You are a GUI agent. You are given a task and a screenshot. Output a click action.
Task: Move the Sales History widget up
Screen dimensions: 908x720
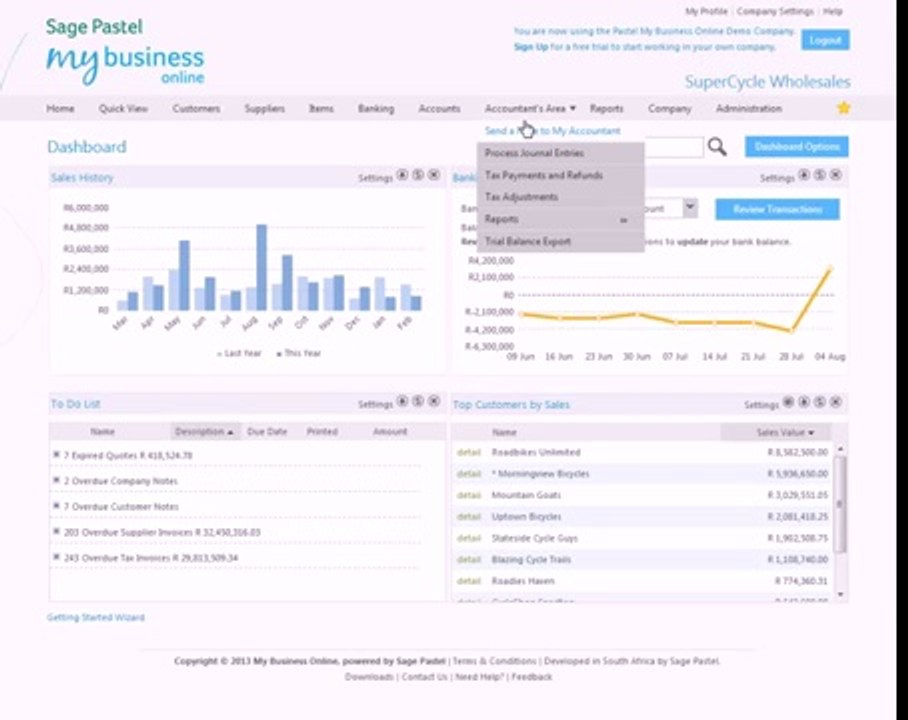pyautogui.click(x=402, y=175)
